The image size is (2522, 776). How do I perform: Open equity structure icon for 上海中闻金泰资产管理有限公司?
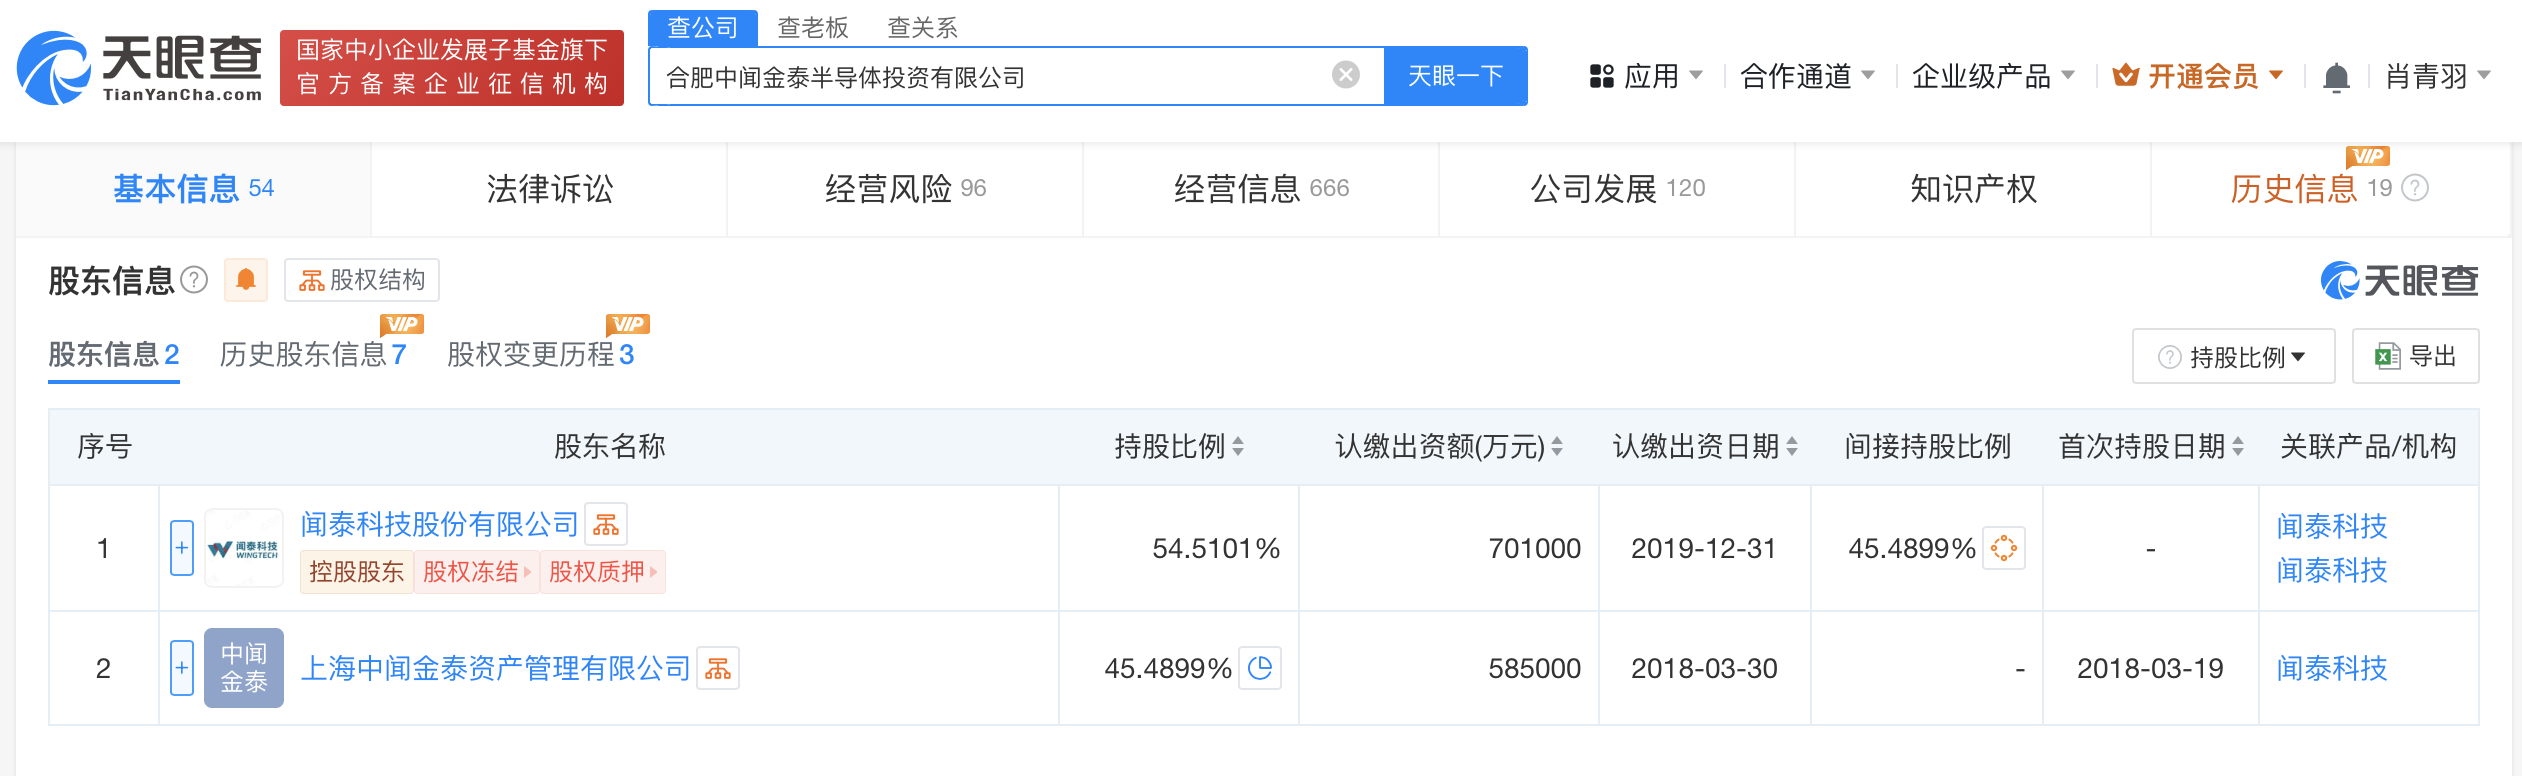tap(718, 668)
